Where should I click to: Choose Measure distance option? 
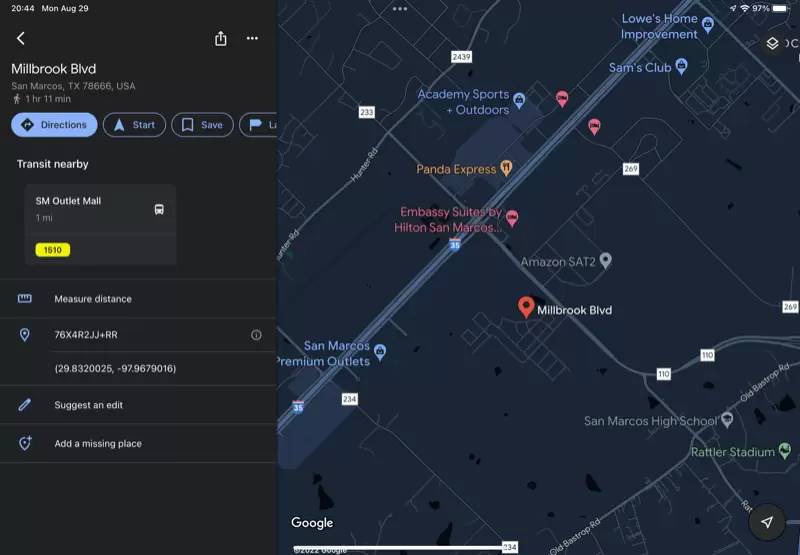[x=138, y=299]
